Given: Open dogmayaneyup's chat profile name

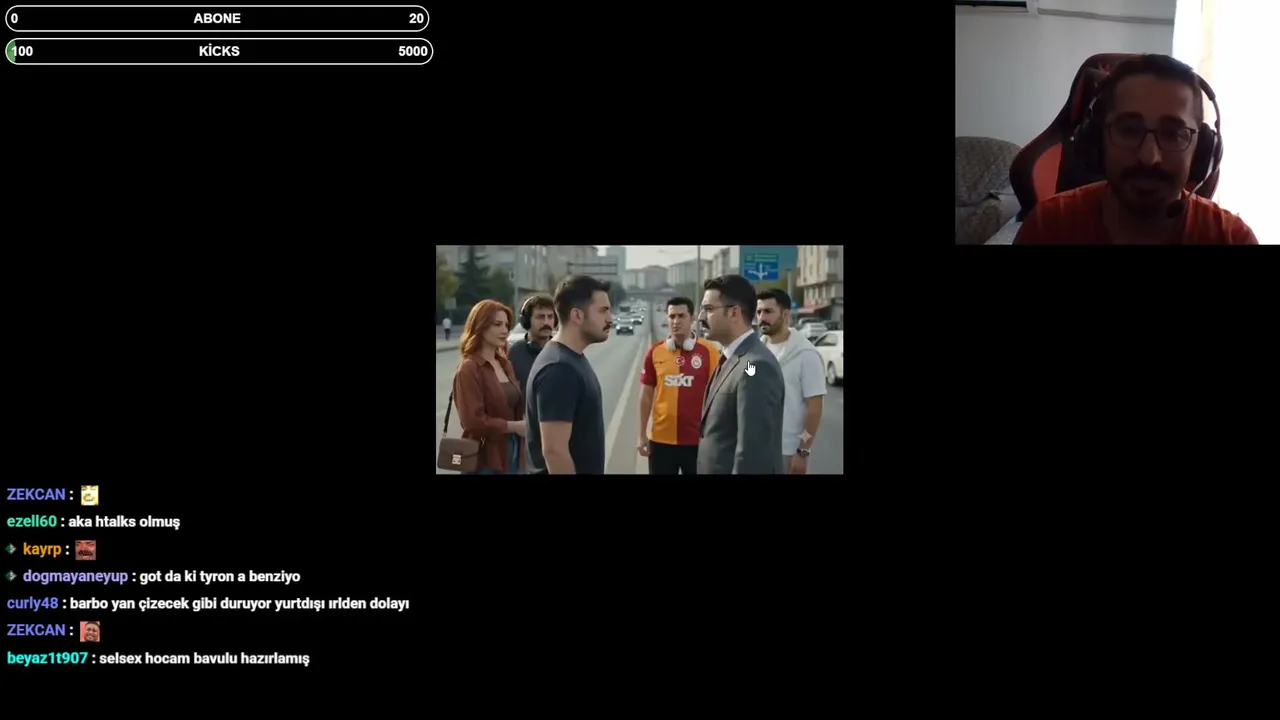Looking at the screenshot, I should click(75, 577).
